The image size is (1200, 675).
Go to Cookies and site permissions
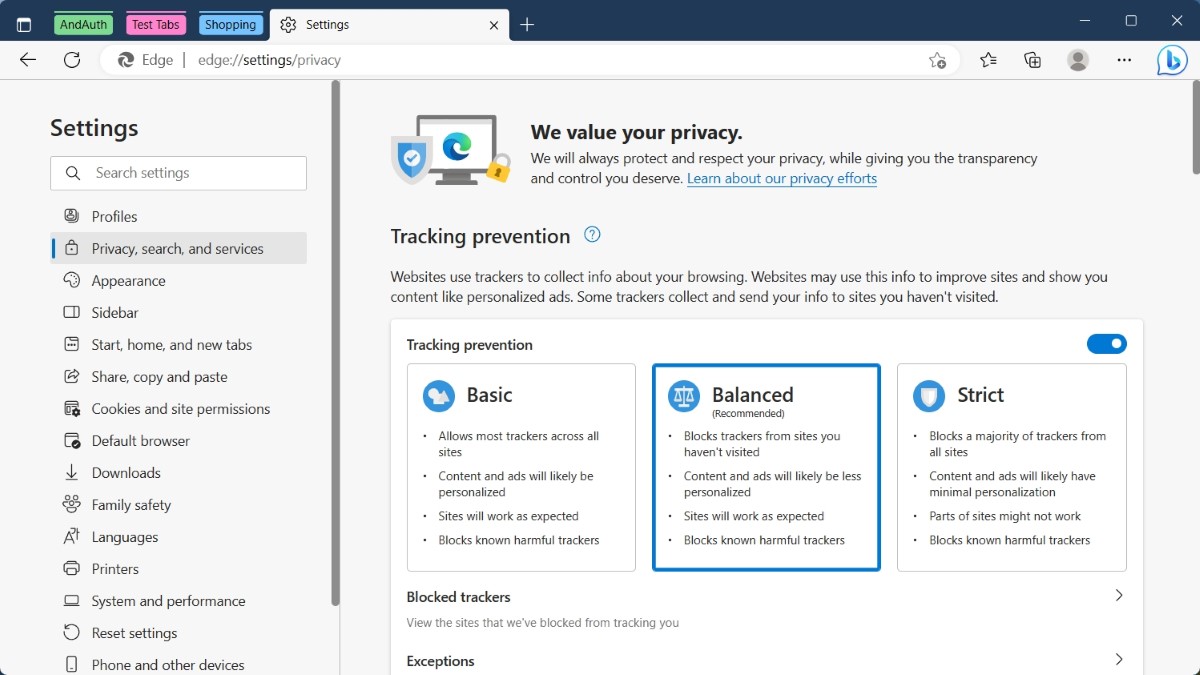point(180,409)
